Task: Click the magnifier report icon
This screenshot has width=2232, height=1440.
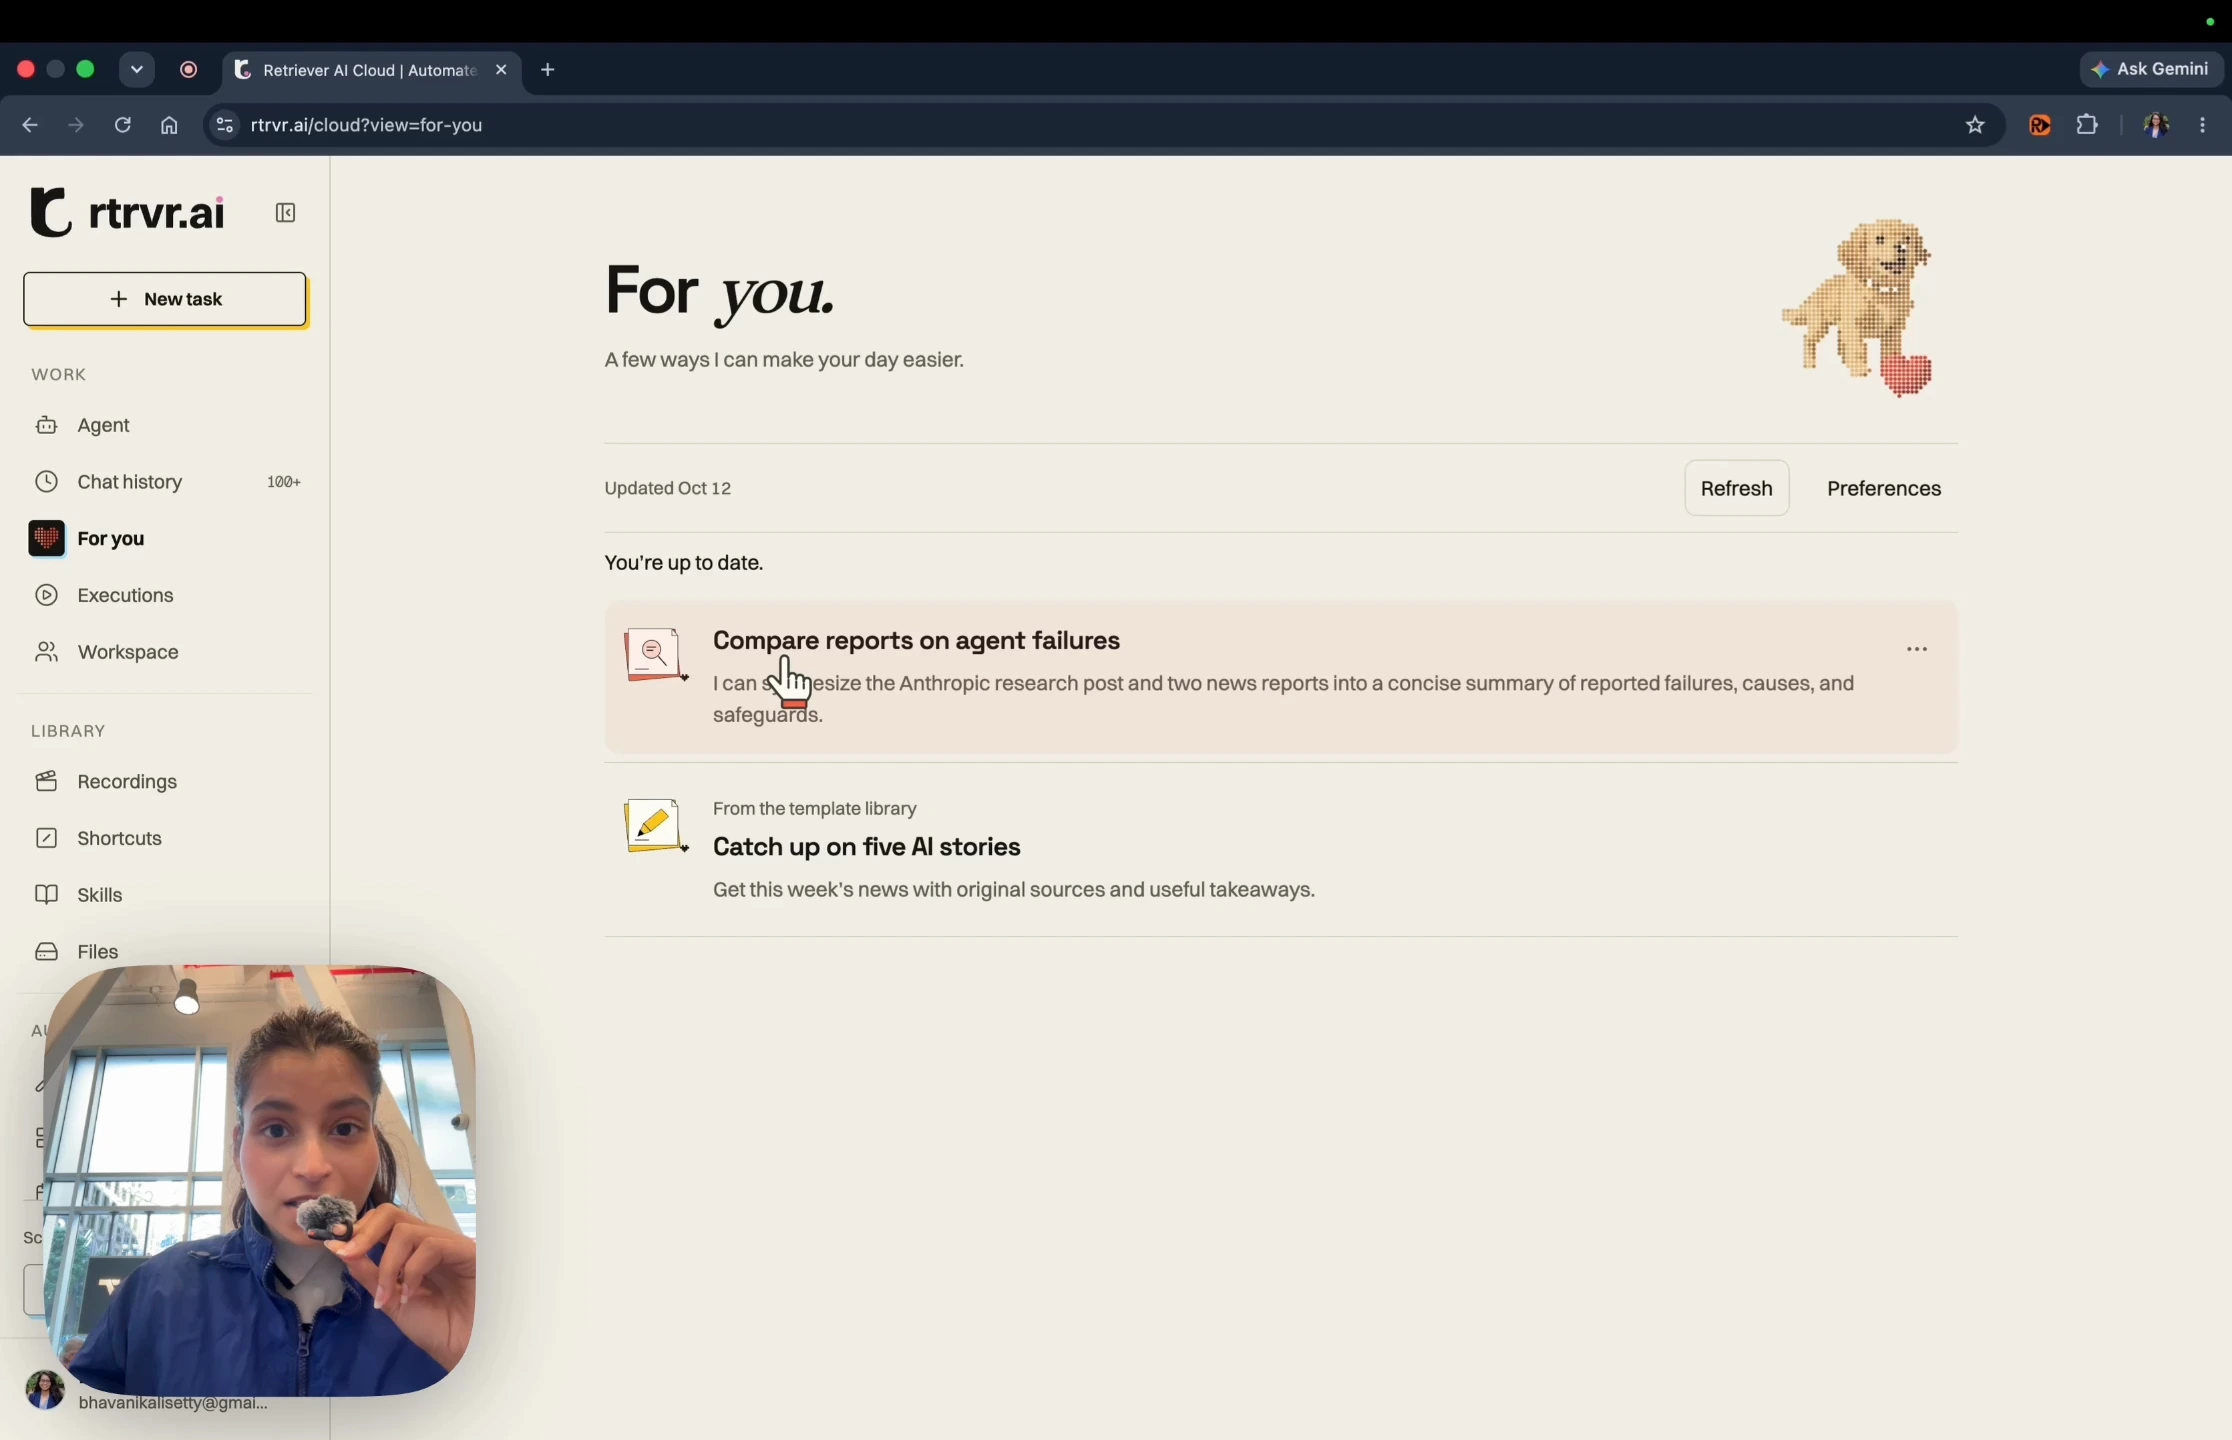Action: [655, 654]
